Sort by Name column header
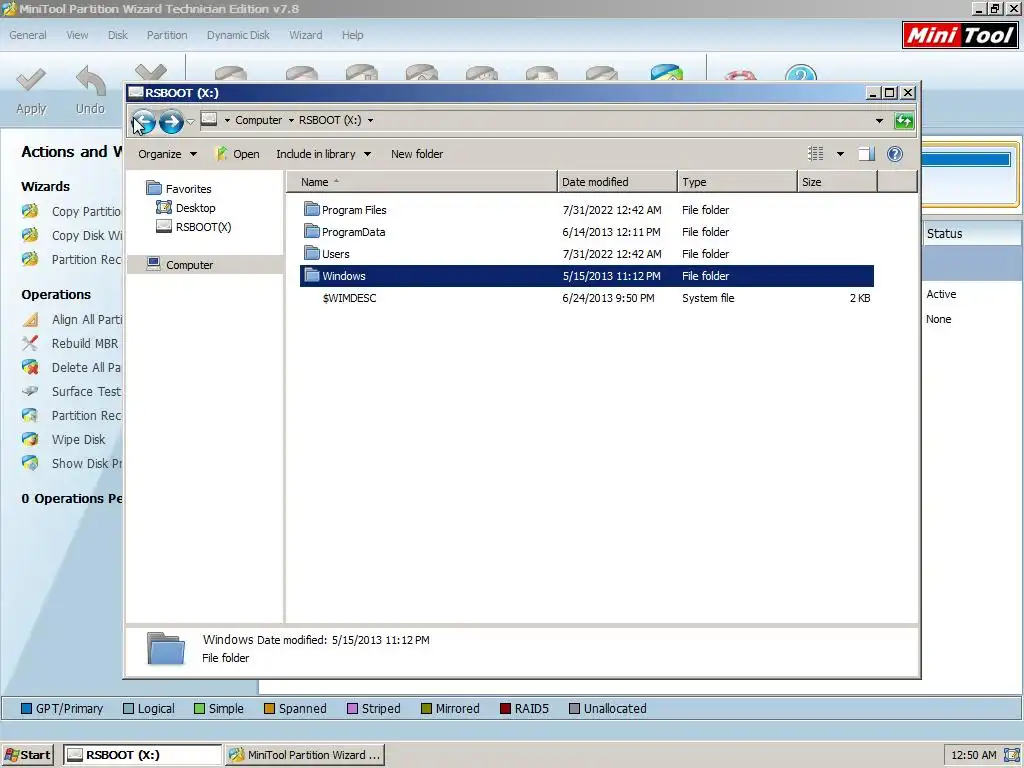The image size is (1024, 768). coord(422,182)
